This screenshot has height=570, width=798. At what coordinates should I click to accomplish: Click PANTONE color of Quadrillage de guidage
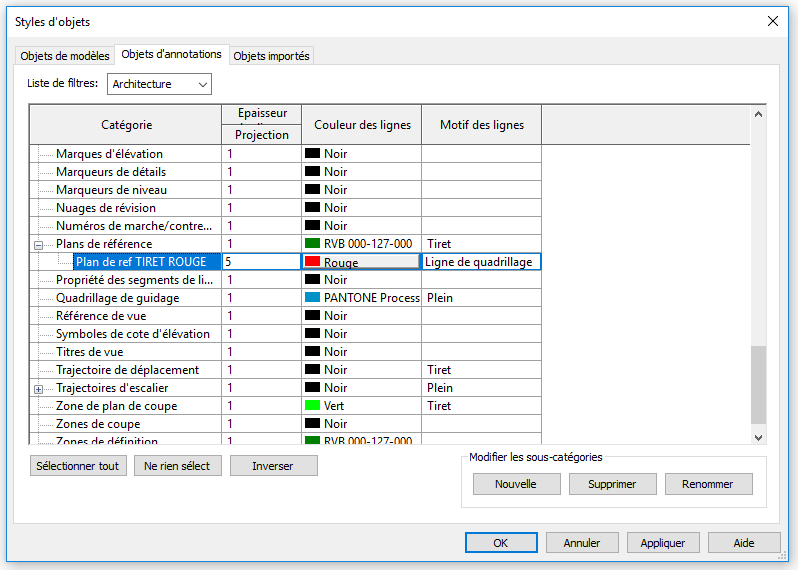[361, 298]
